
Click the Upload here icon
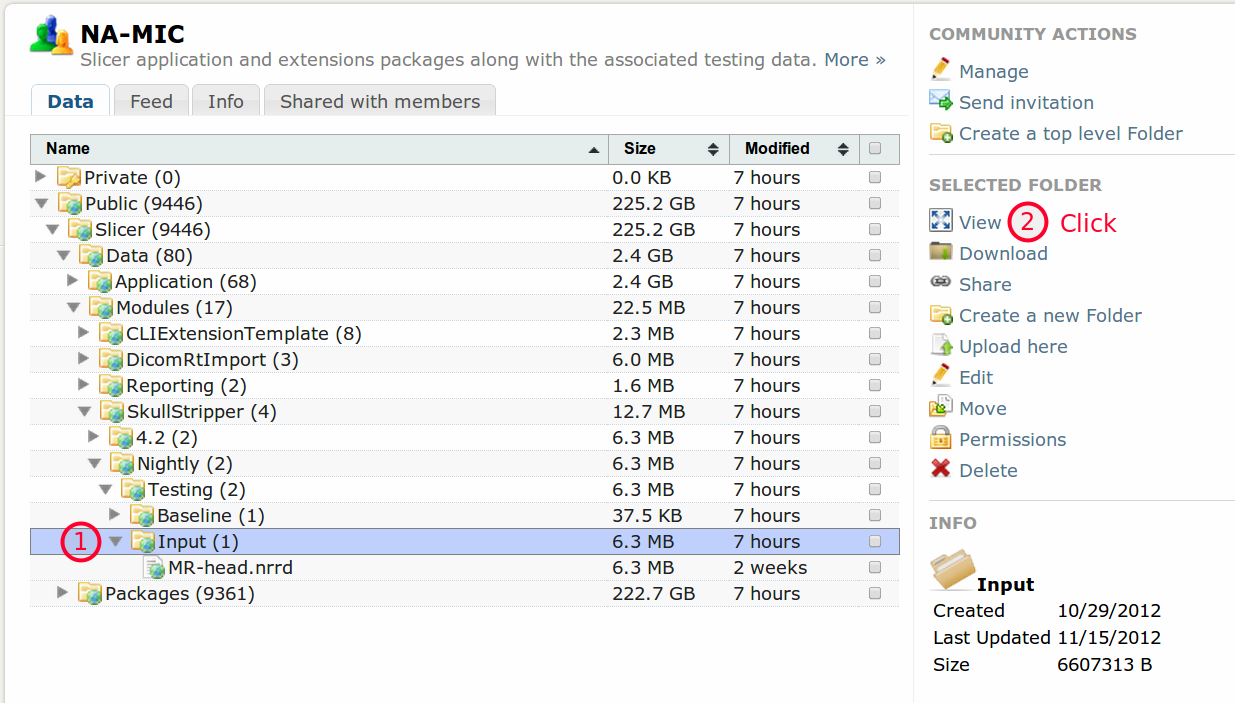[x=940, y=346]
